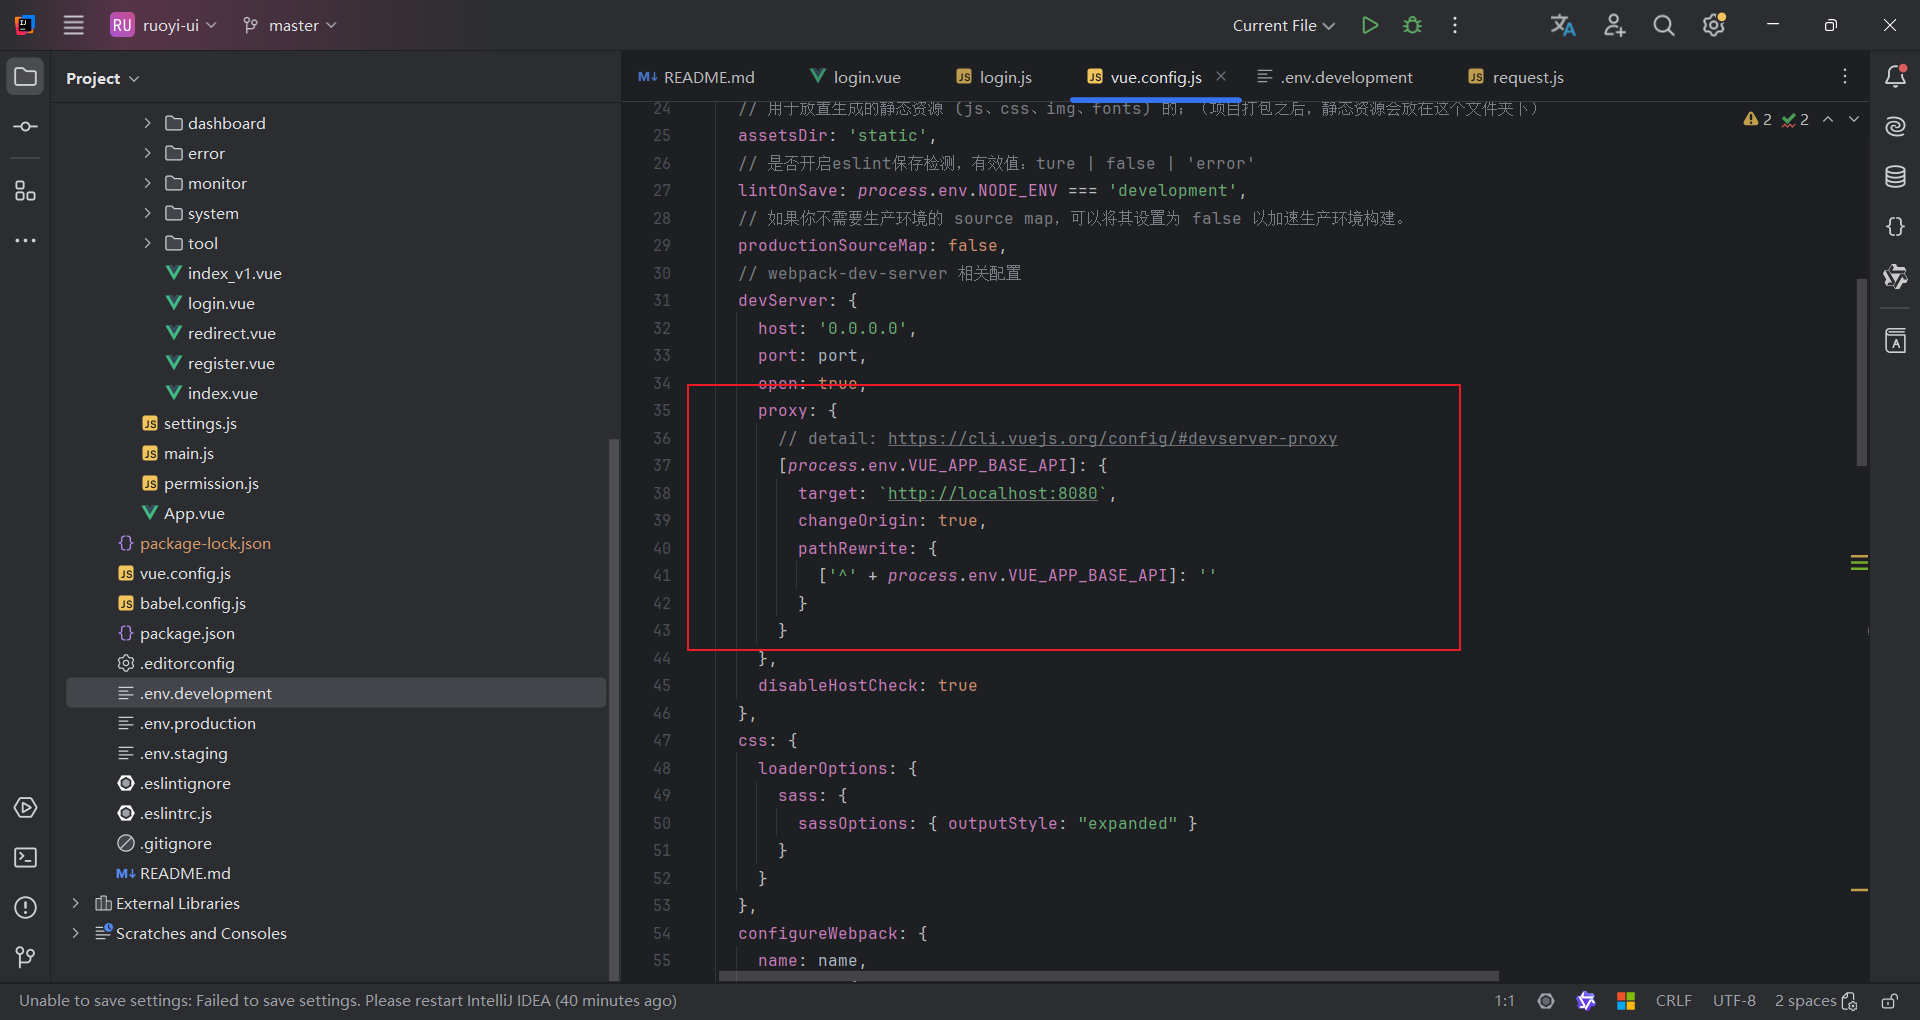Screen dimensions: 1920x1020
Task: Change UTF-8 file encoding
Action: pyautogui.click(x=1734, y=1001)
